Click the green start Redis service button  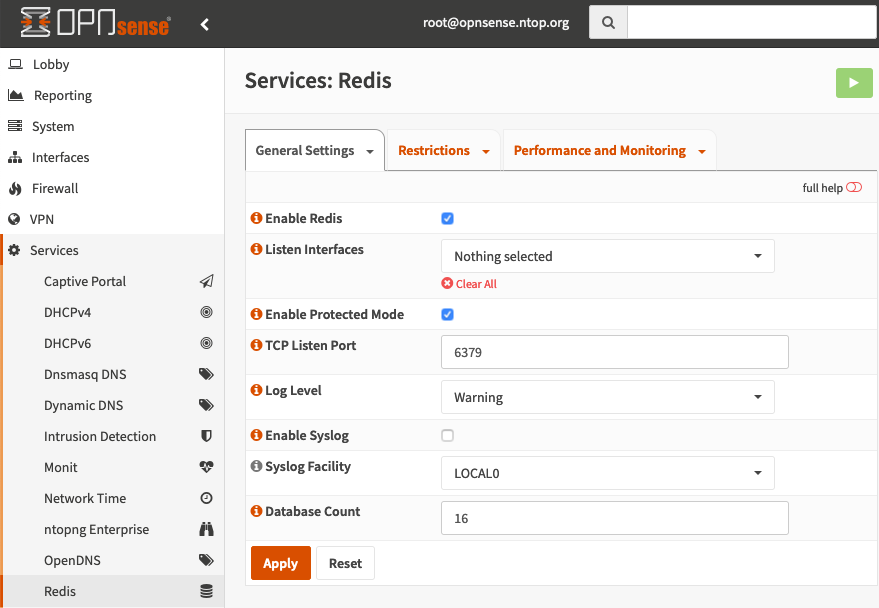tap(854, 83)
